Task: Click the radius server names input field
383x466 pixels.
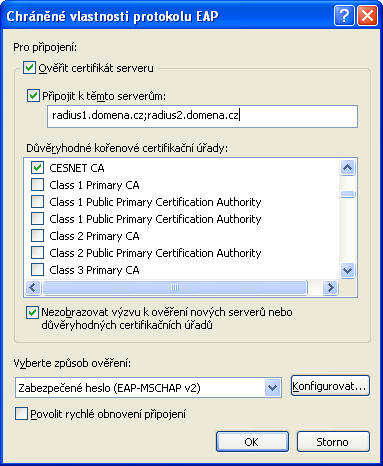Action: tap(202, 116)
